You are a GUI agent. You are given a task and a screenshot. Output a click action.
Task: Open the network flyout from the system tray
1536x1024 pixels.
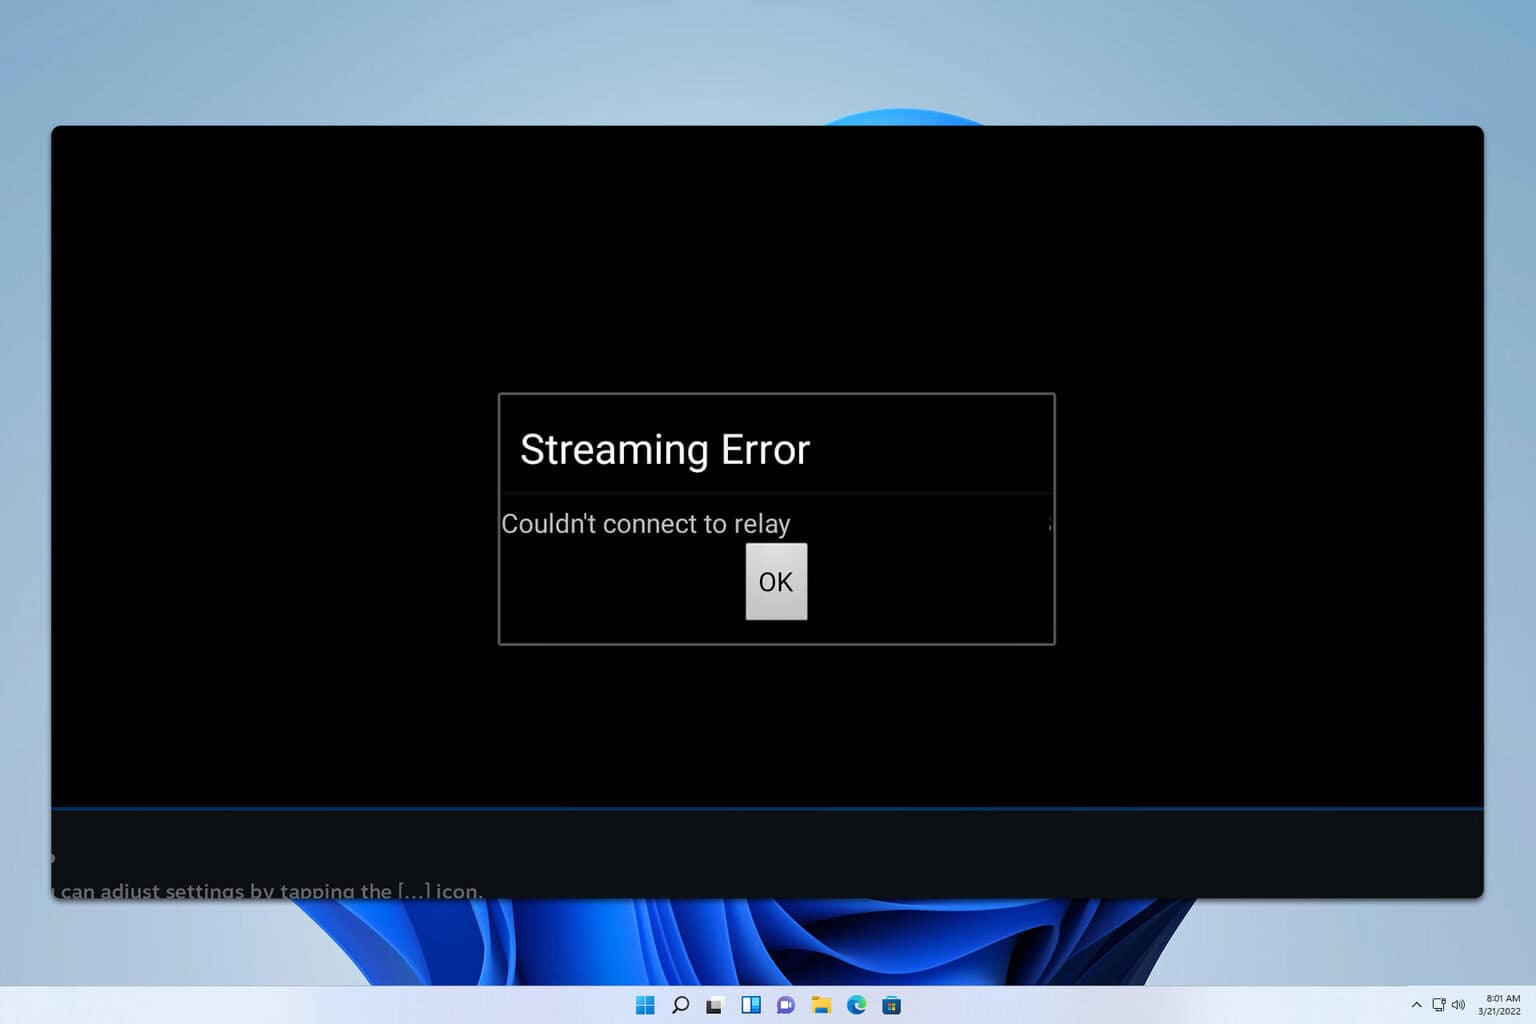coord(1439,1005)
